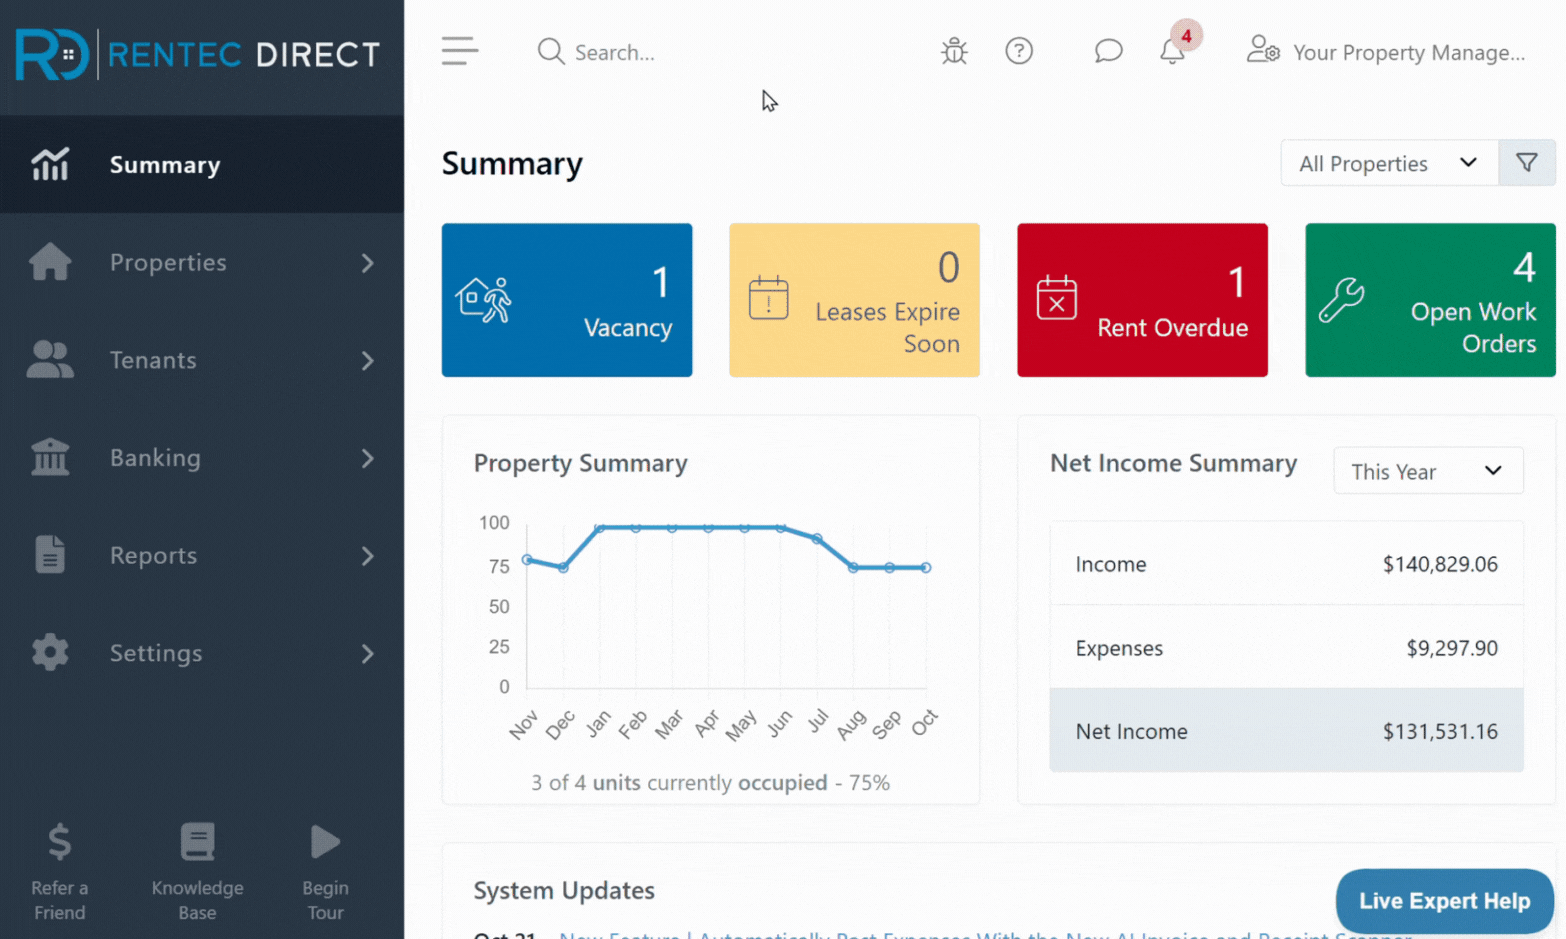
Task: Open Tenants in sidebar
Action: 202,360
